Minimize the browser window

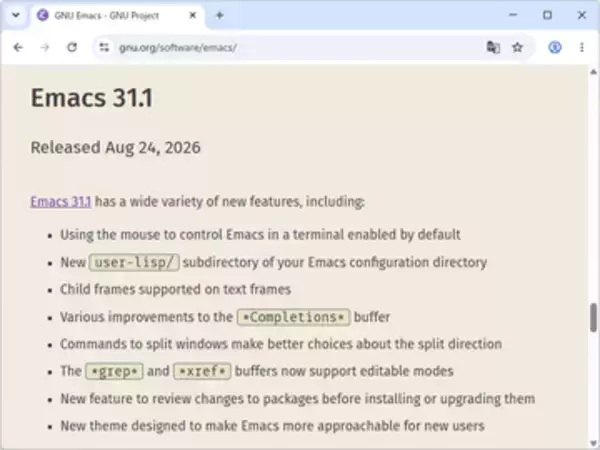point(513,15)
